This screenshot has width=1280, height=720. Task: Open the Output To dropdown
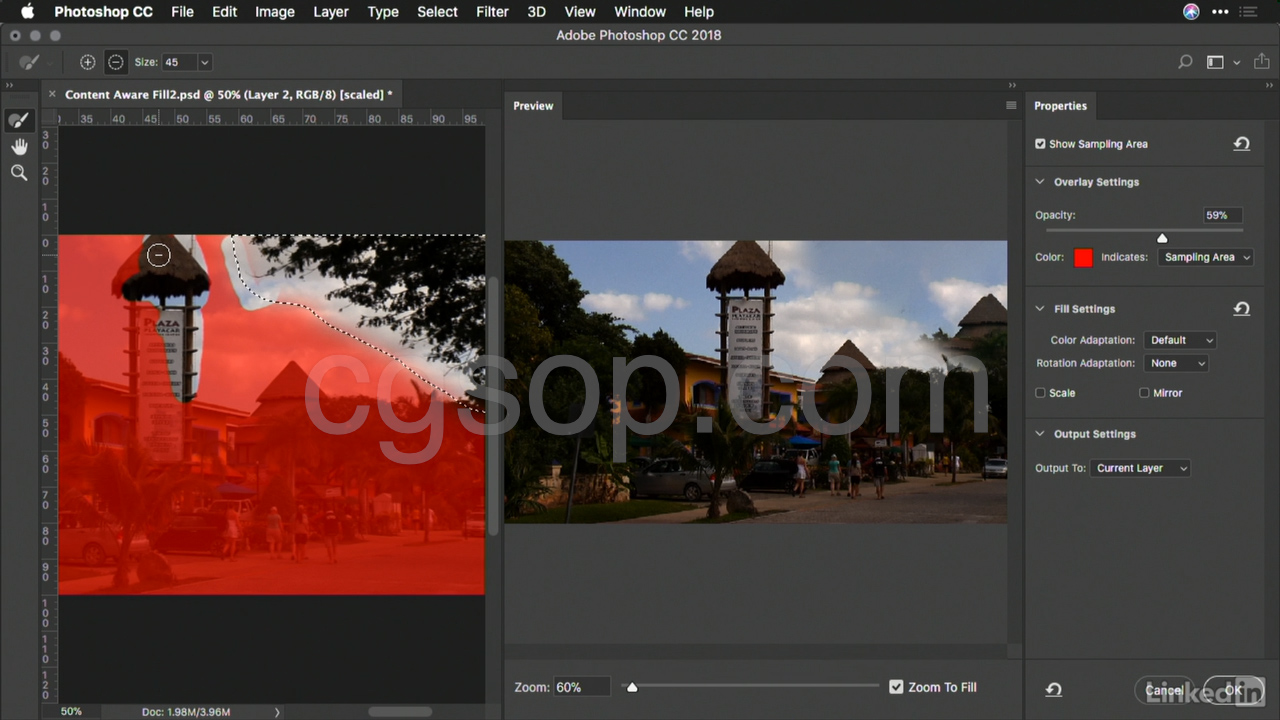coord(1140,468)
